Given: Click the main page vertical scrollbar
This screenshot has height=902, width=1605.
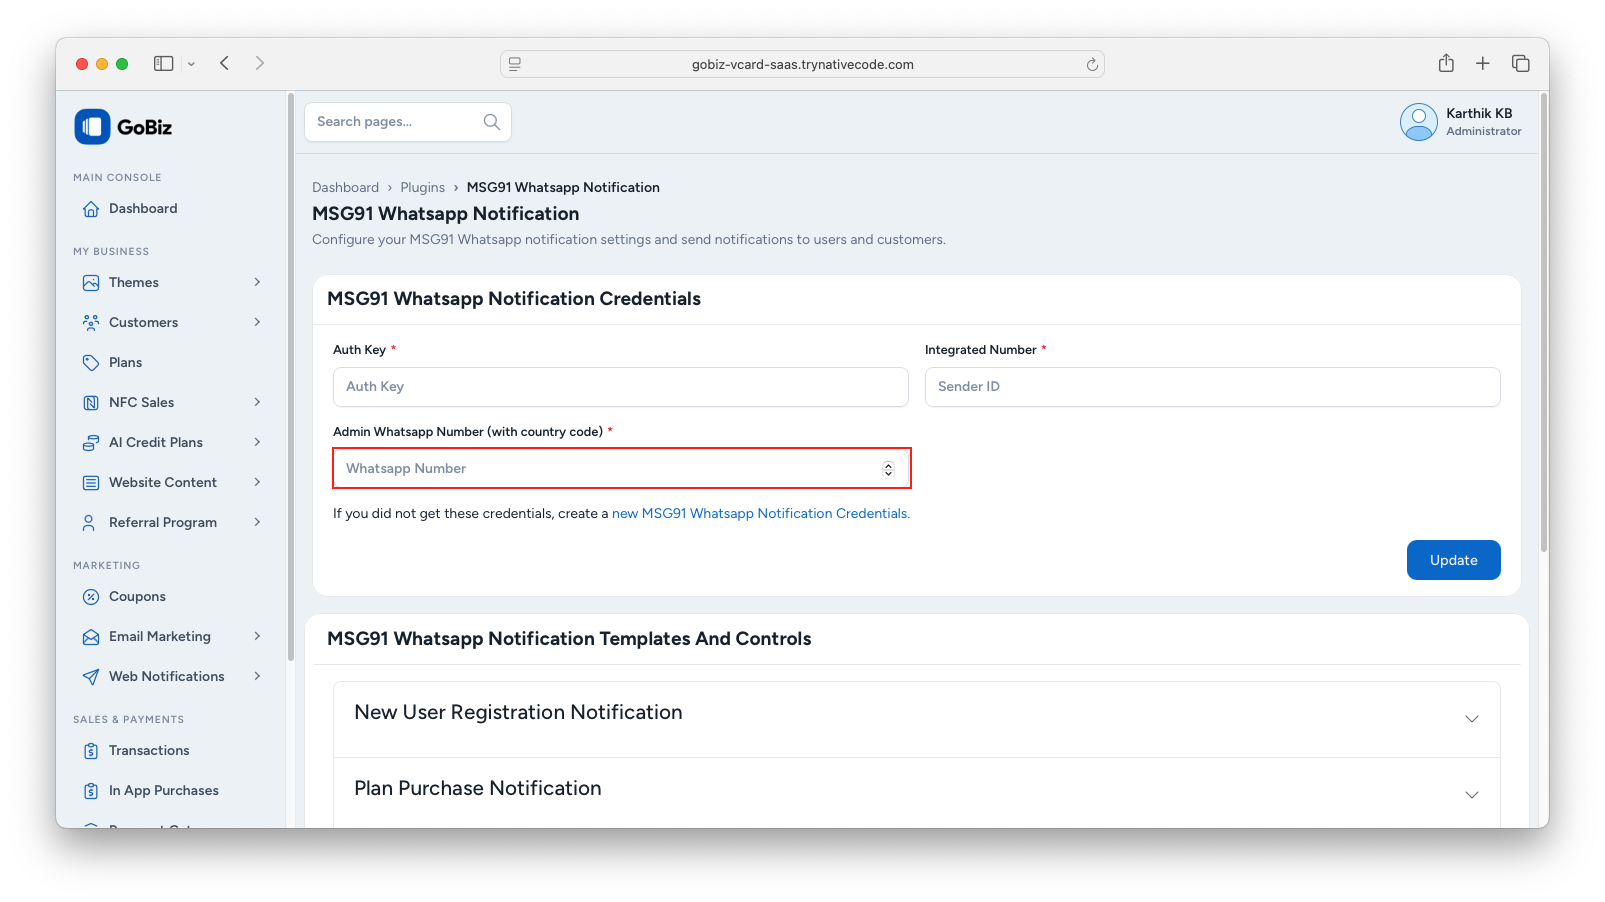Looking at the screenshot, I should pyautogui.click(x=1544, y=322).
